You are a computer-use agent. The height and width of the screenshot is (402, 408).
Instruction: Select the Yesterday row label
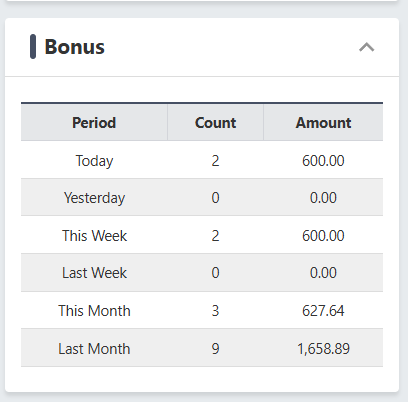click(x=94, y=198)
